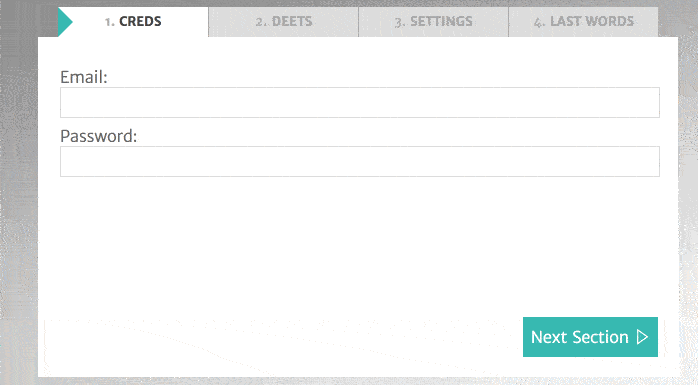Select the 4. LAST WORDS tab

(x=583, y=22)
